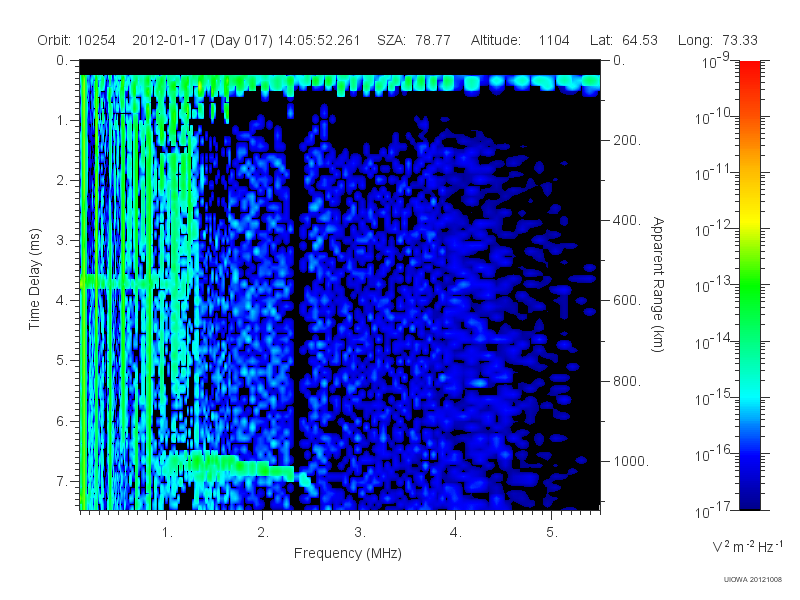Click the Long value 73.33
Screen dimensions: 800x600
click(x=740, y=40)
